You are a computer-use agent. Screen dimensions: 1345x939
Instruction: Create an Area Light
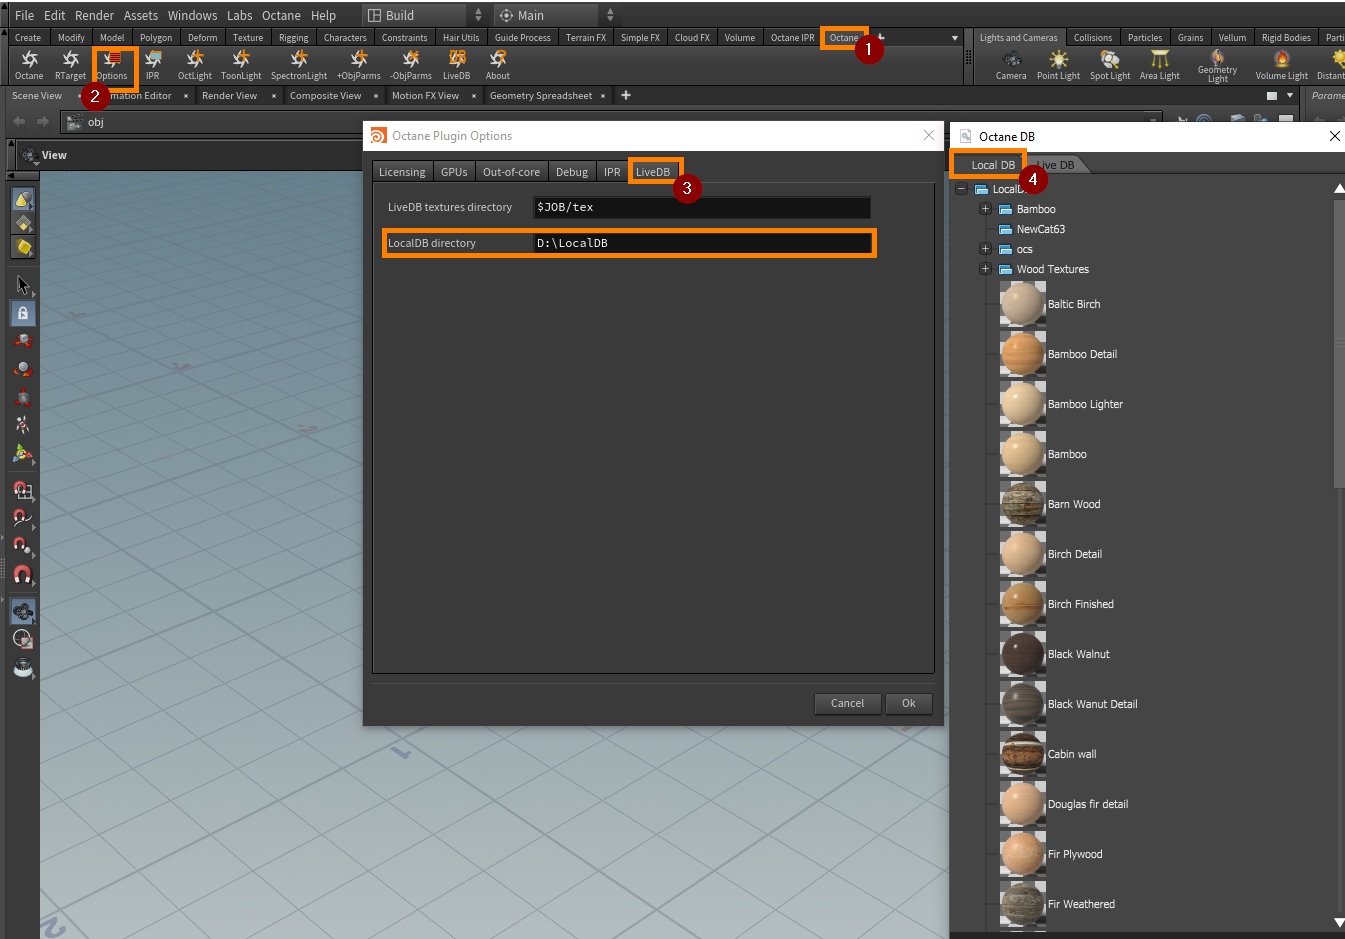pos(1160,66)
